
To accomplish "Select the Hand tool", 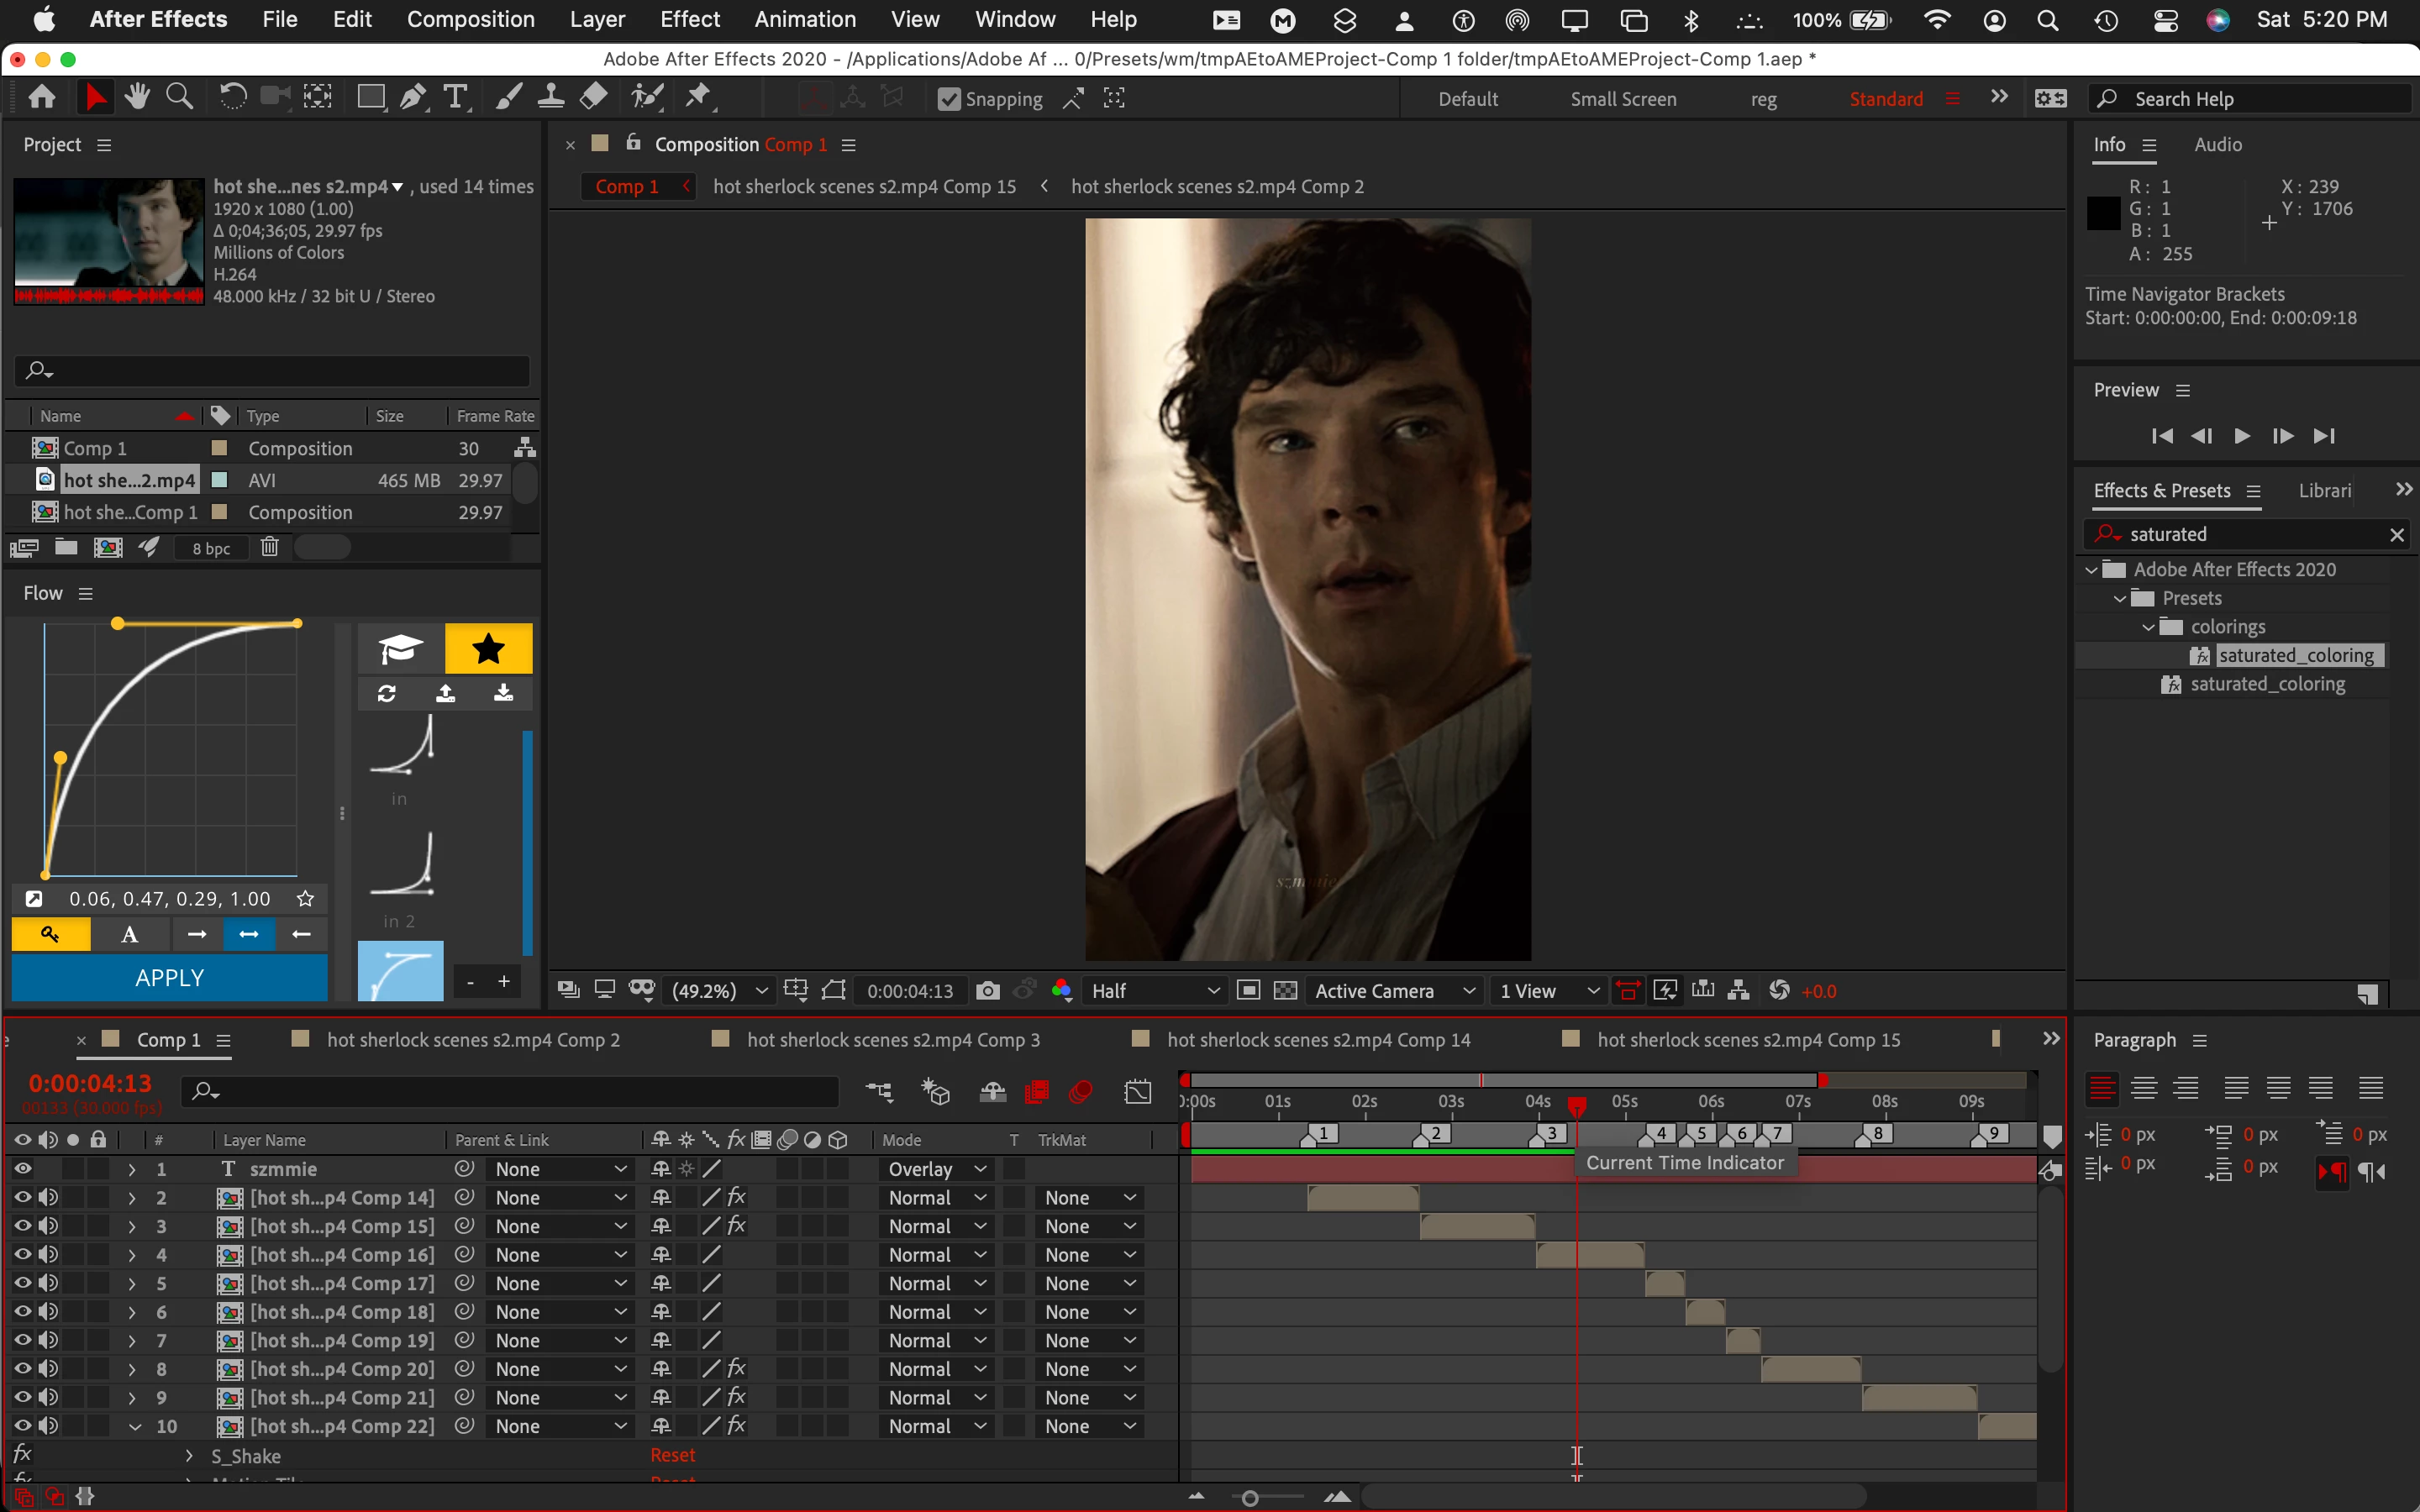I will [137, 97].
